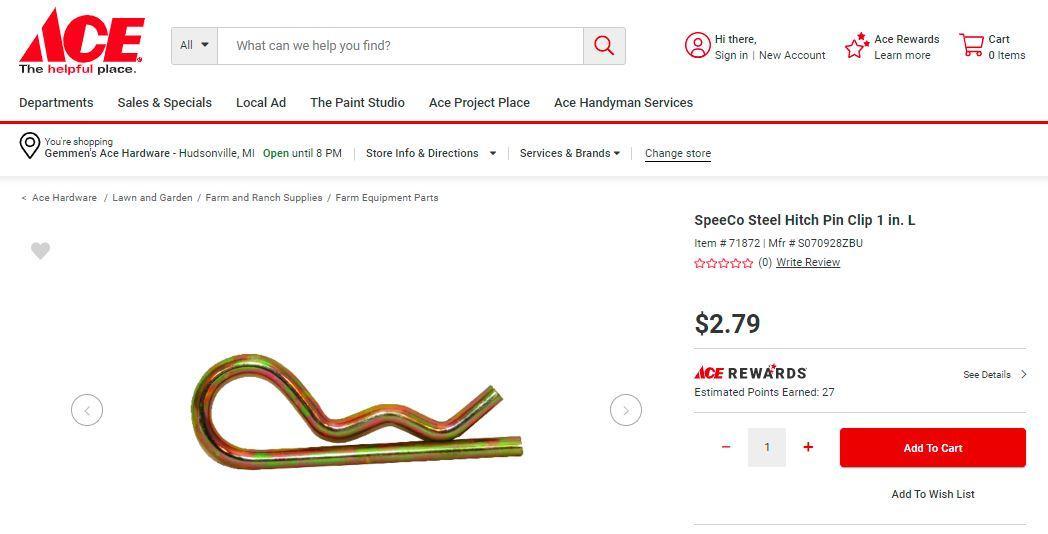Open the account user icon
The height and width of the screenshot is (534, 1048).
(x=697, y=46)
